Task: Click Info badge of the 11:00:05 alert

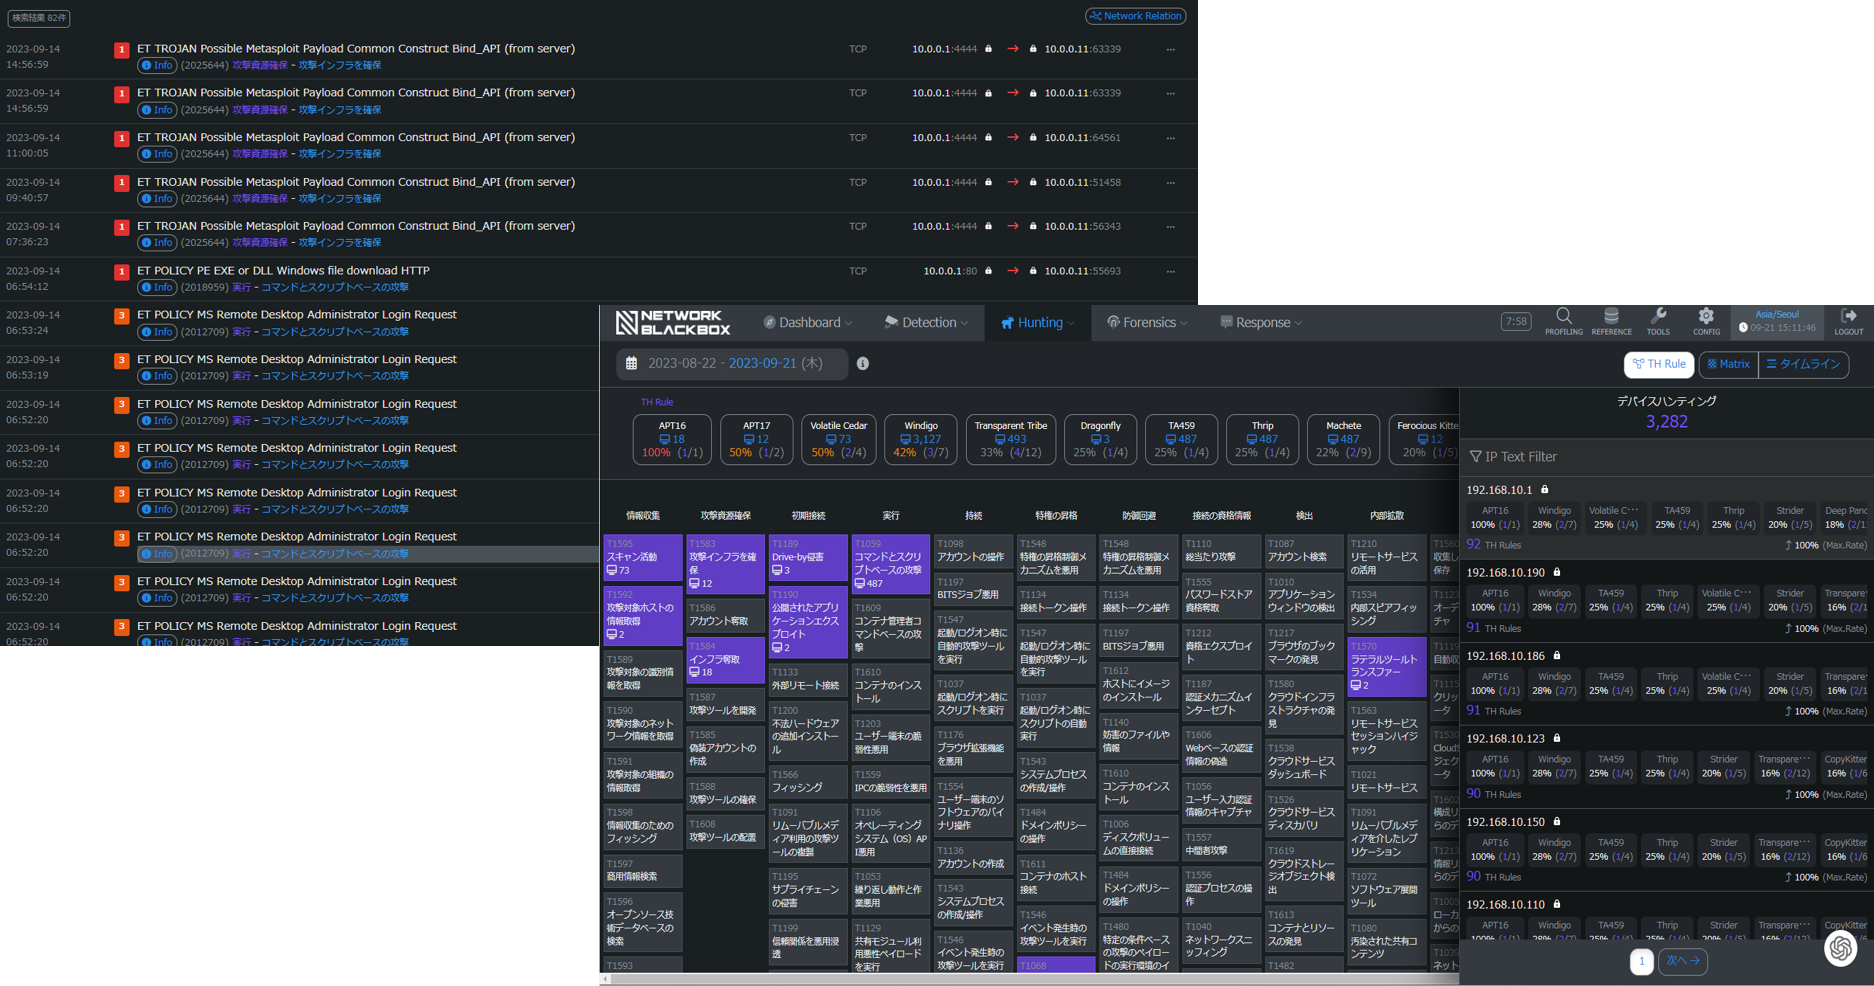Action: (x=157, y=154)
